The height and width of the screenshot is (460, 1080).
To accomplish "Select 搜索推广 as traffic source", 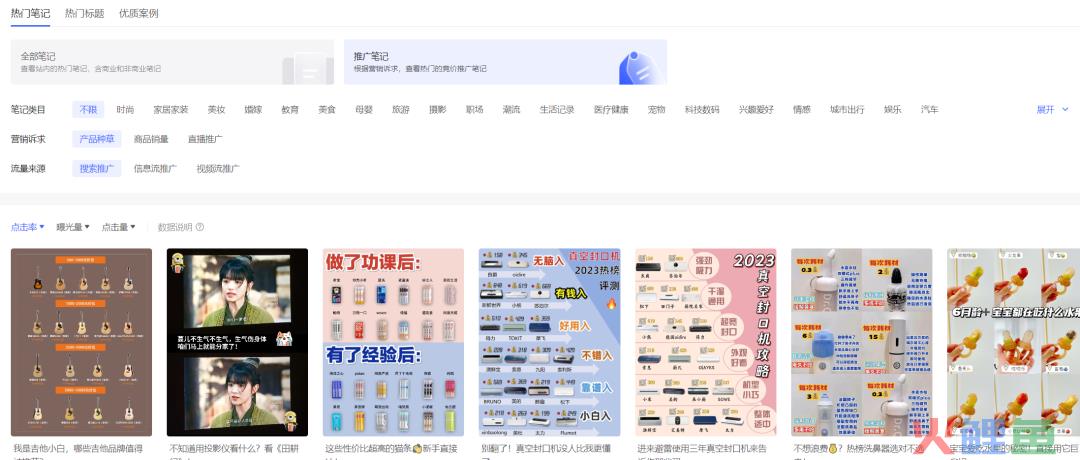I will [x=96, y=169].
